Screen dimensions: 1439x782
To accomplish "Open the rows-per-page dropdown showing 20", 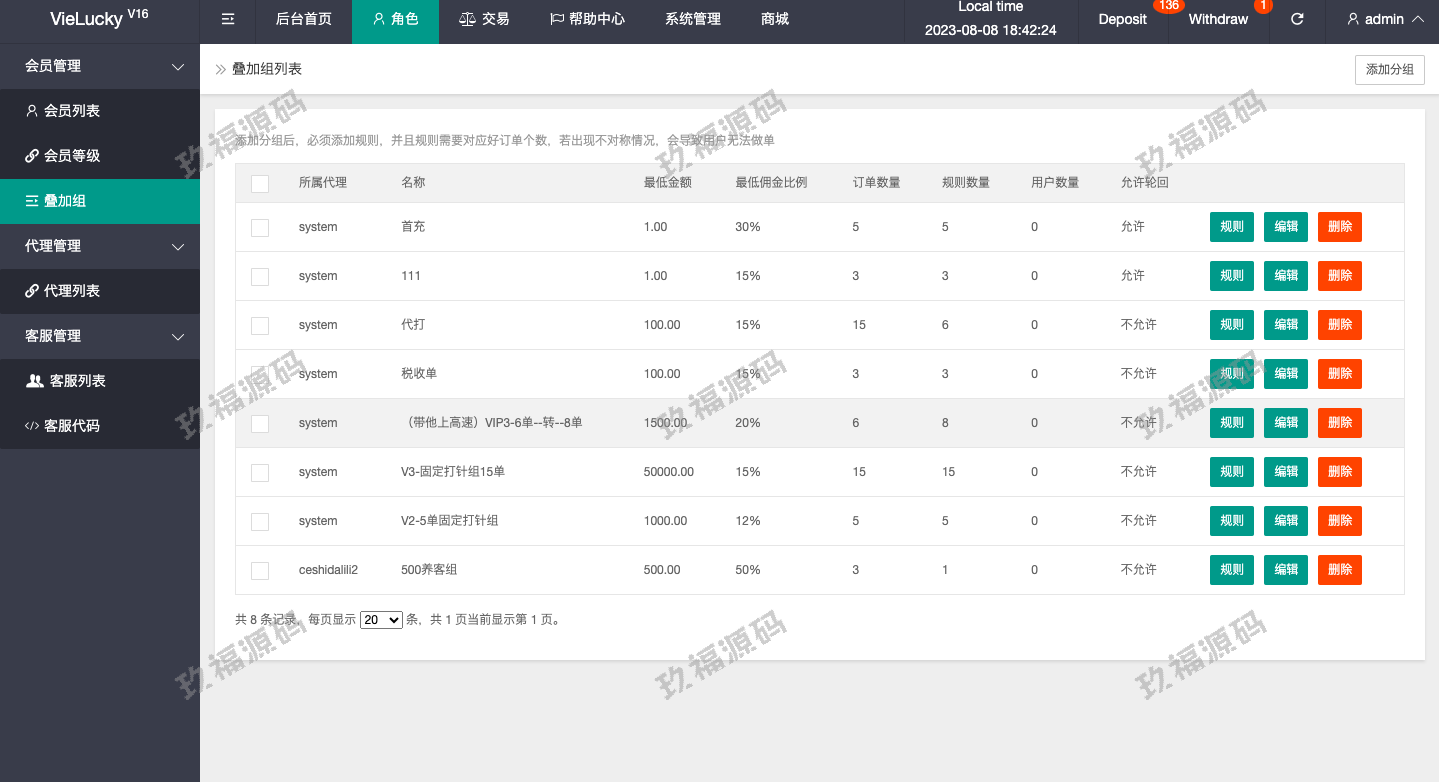I will pos(381,620).
